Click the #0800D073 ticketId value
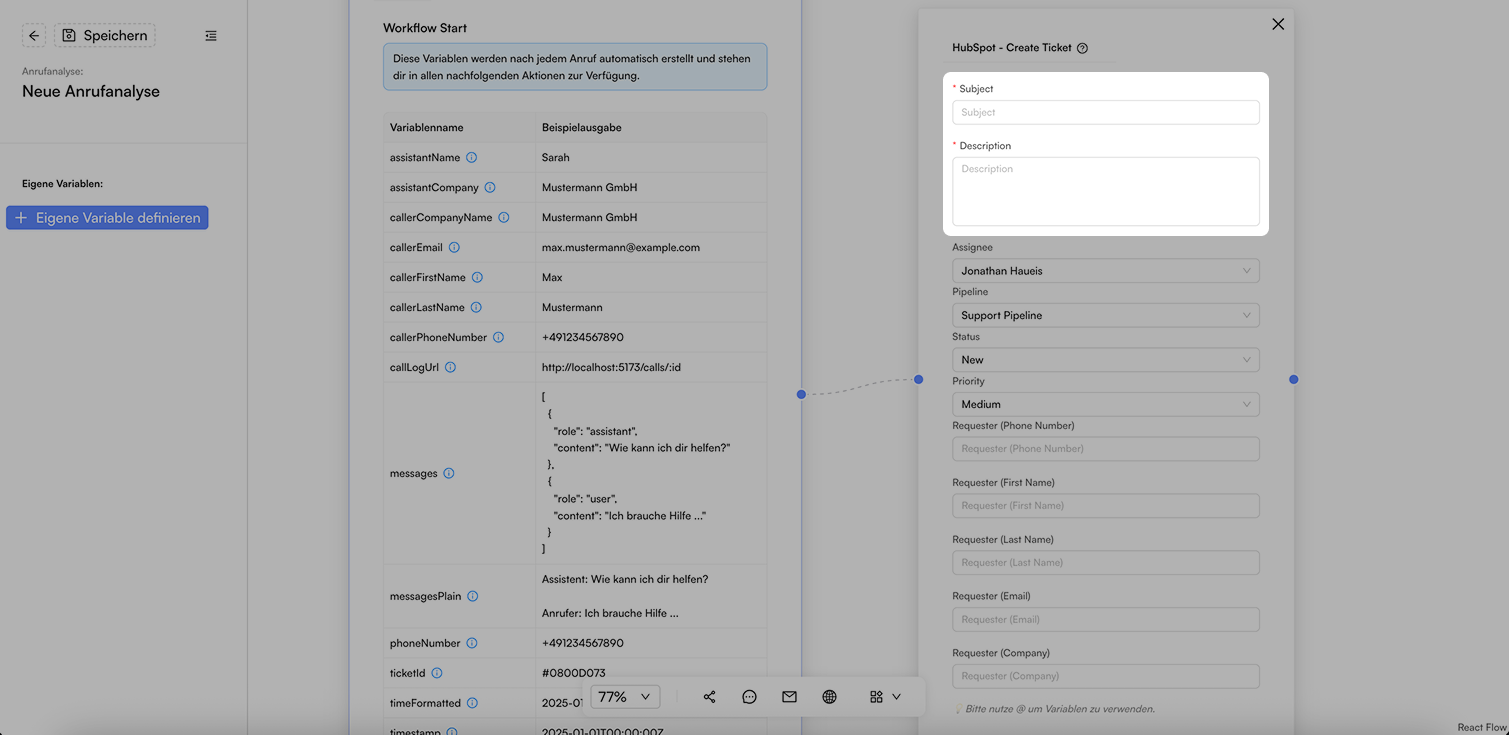1509x735 pixels. pyautogui.click(x=574, y=673)
